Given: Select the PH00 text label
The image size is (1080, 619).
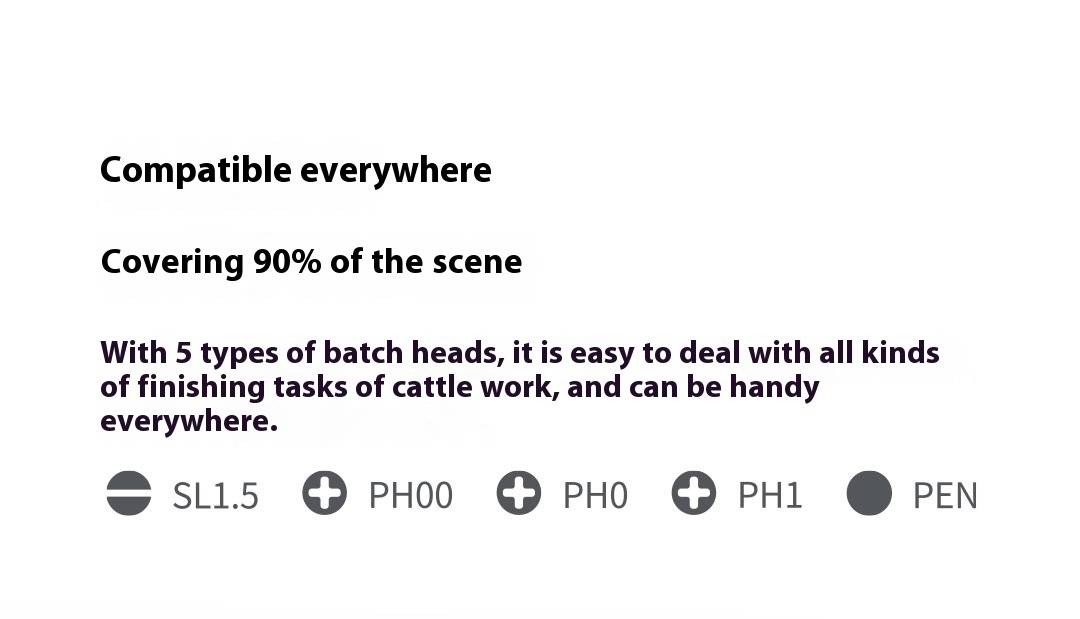Looking at the screenshot, I should (x=411, y=495).
